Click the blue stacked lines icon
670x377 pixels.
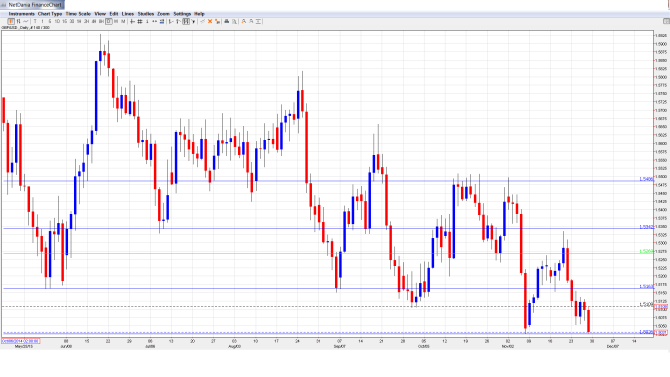click(x=162, y=21)
